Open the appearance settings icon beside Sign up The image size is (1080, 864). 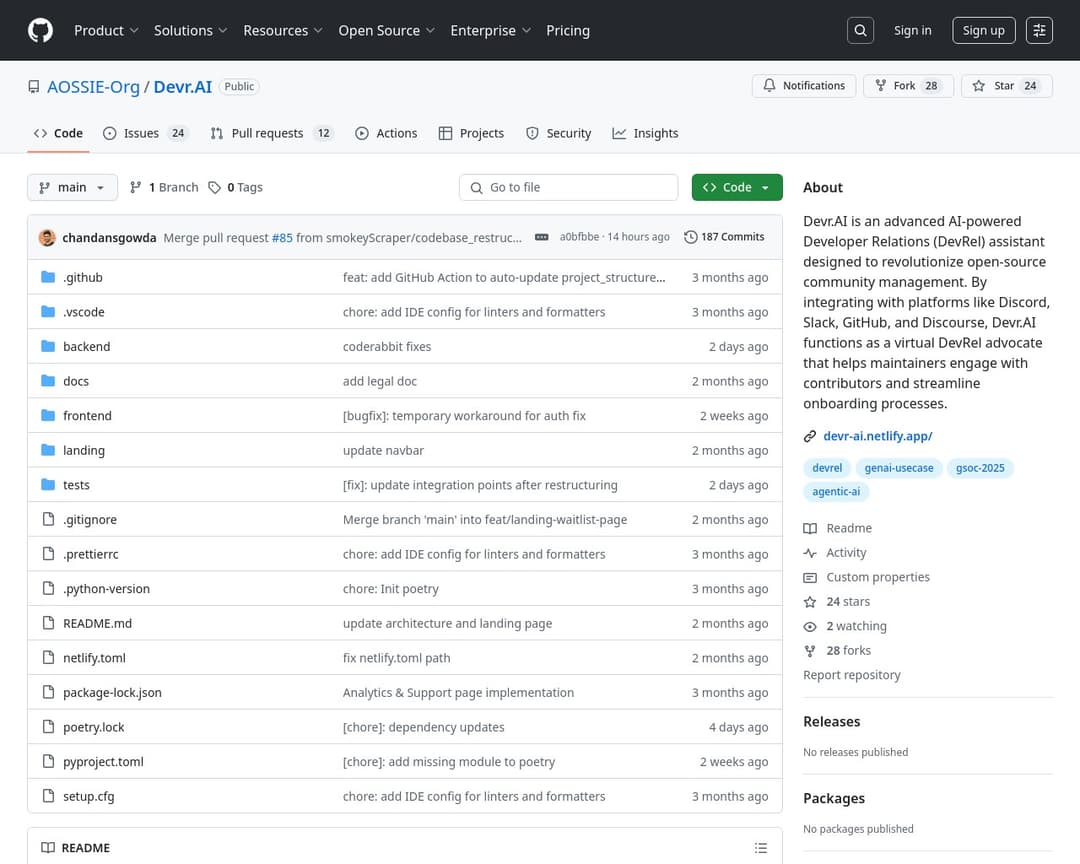1039,30
